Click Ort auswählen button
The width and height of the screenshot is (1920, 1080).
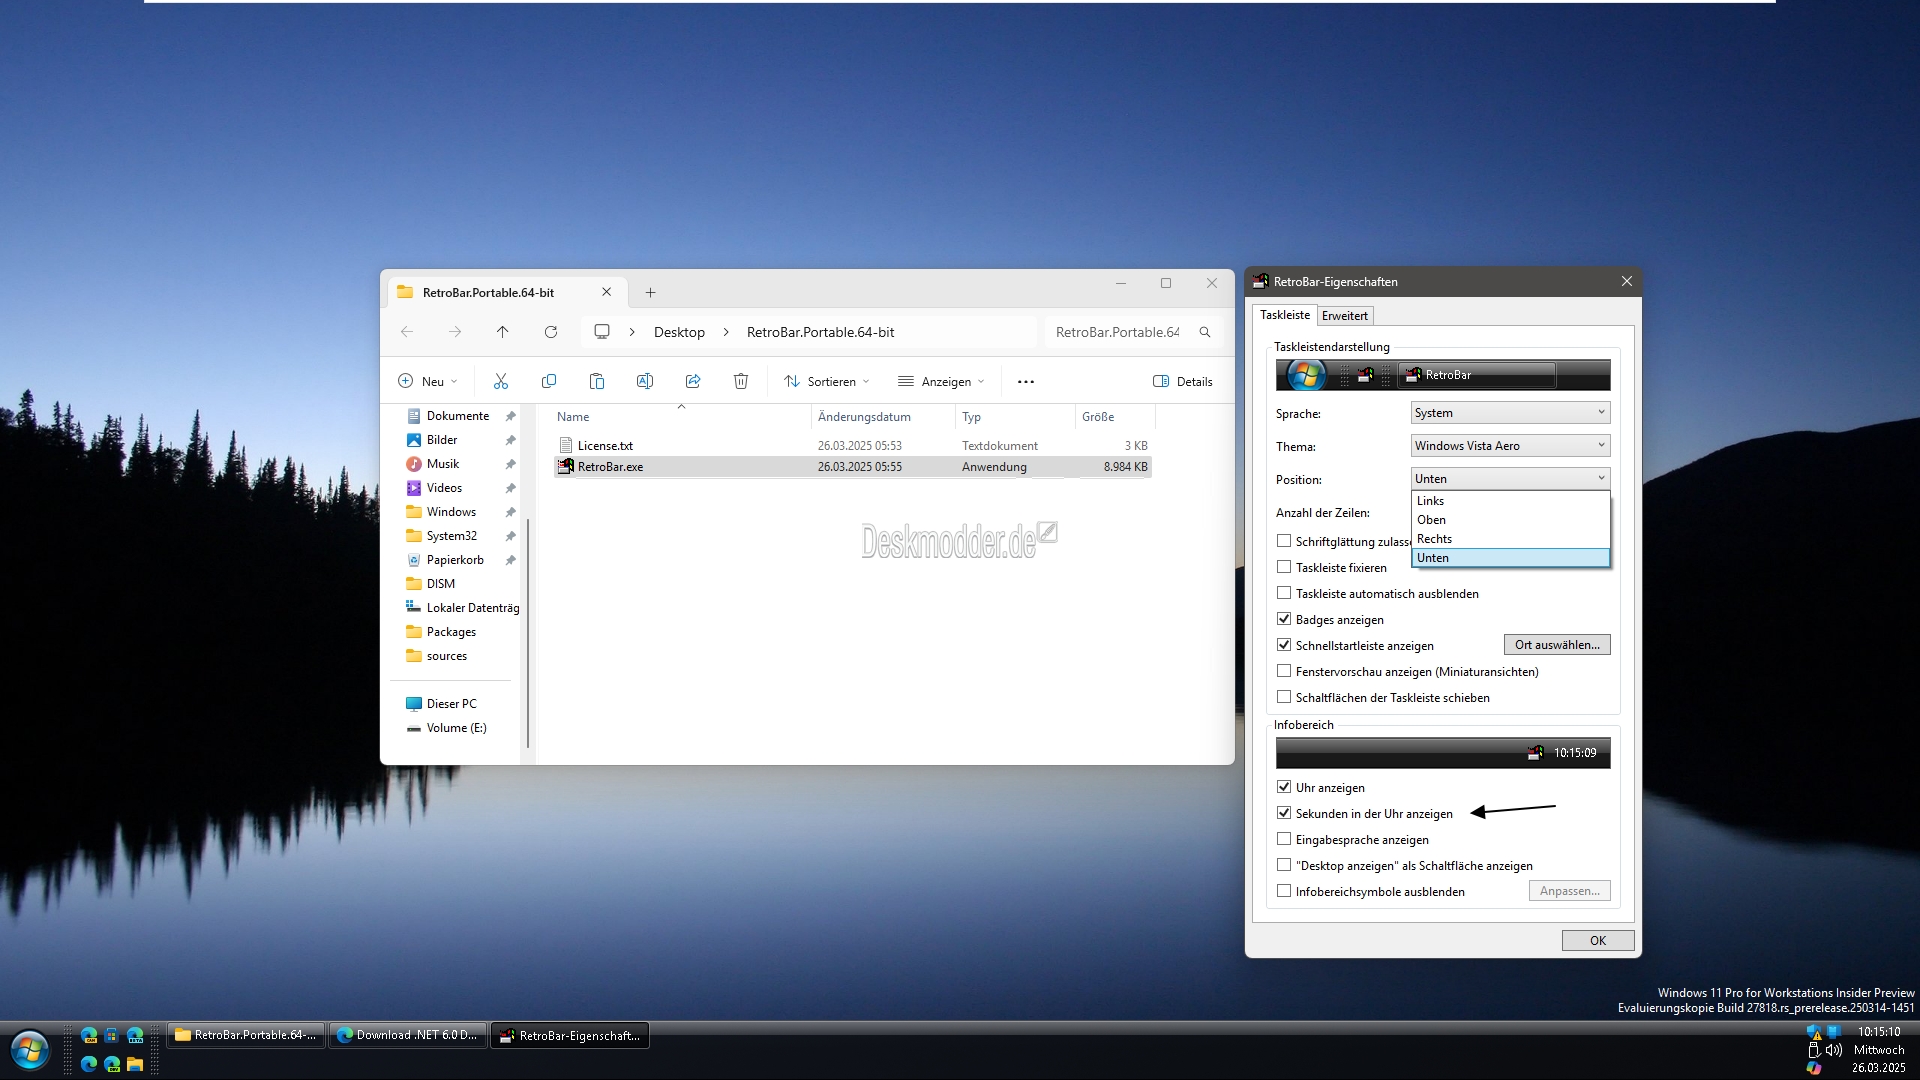click(1557, 645)
